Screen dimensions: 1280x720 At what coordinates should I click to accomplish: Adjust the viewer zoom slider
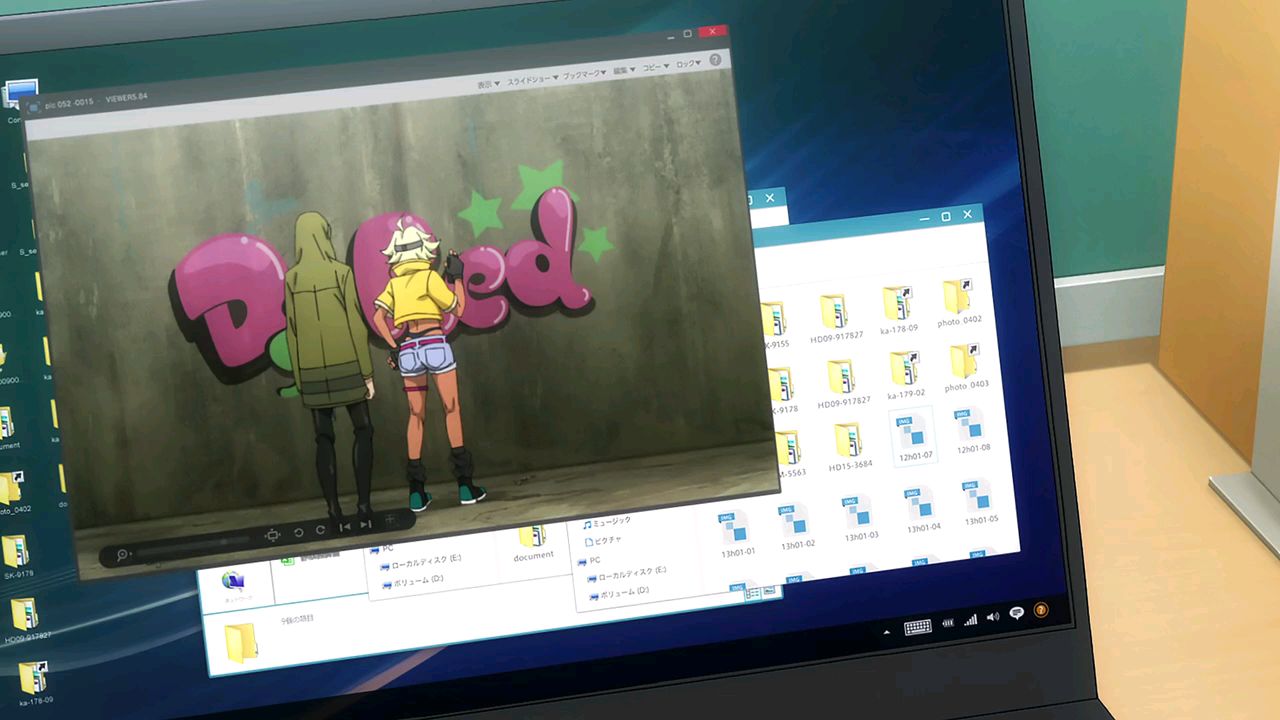click(x=193, y=546)
